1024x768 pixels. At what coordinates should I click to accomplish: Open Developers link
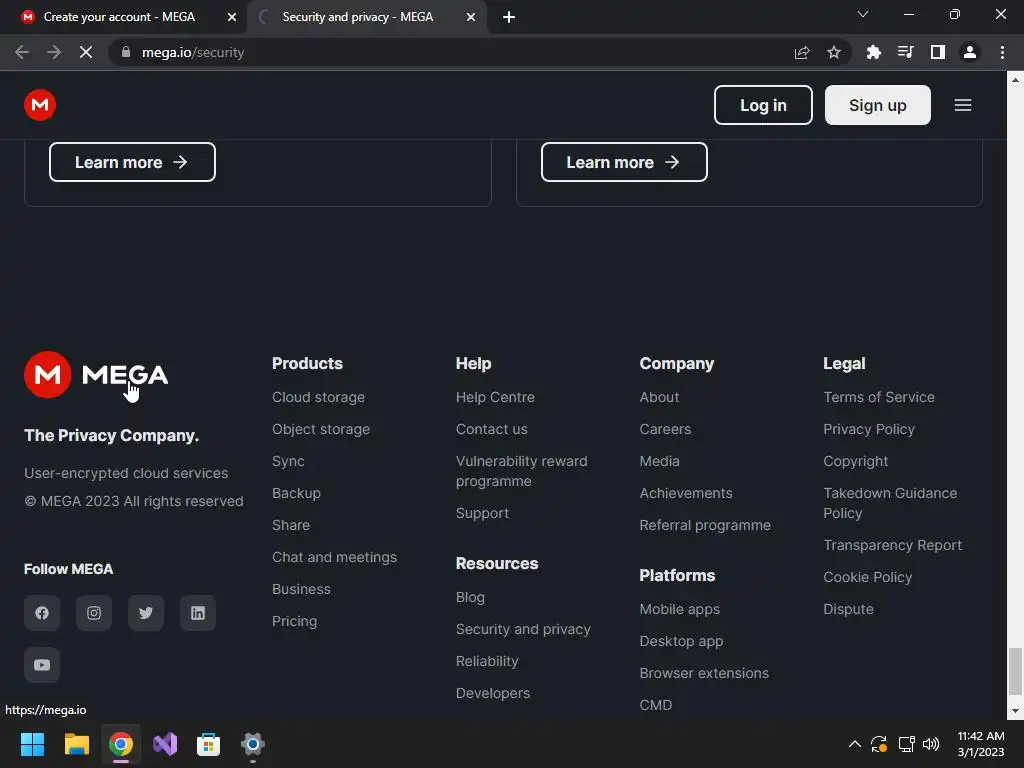pyautogui.click(x=493, y=693)
